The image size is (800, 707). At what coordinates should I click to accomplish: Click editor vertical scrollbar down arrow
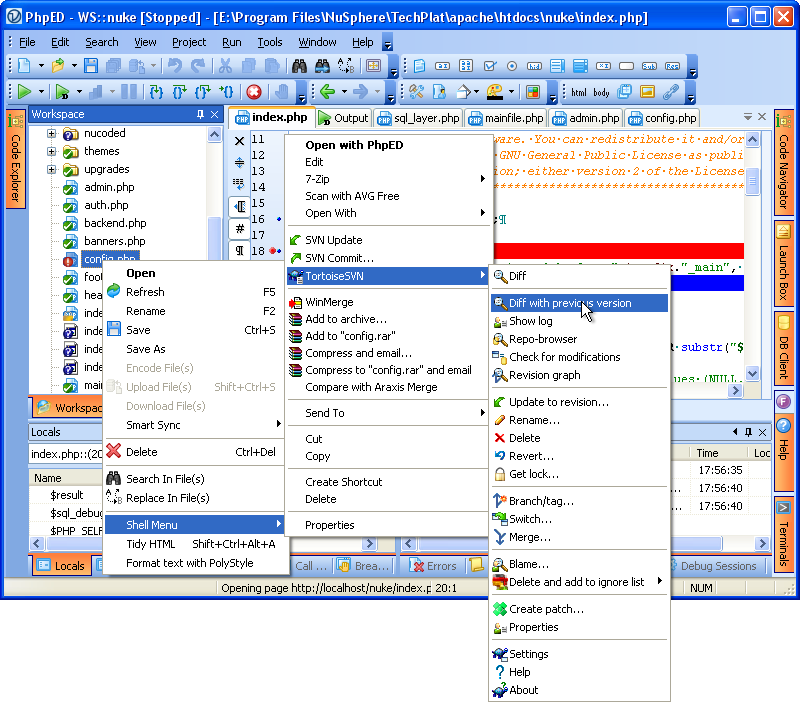tap(753, 373)
